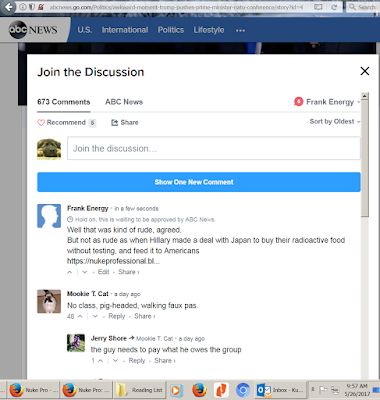Upvote Mookie T. Cat's comment
Viewport: 380px width, 400px height.
pyautogui.click(x=80, y=316)
